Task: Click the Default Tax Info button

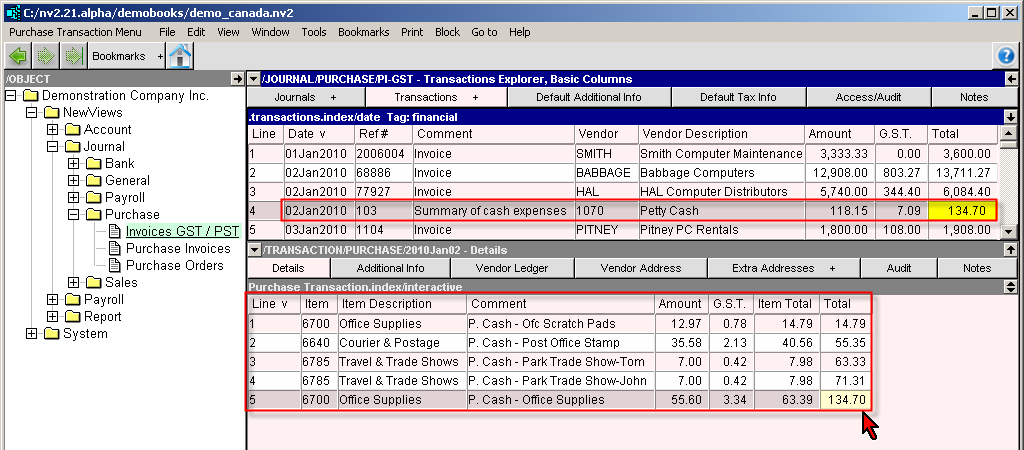Action: click(x=738, y=97)
